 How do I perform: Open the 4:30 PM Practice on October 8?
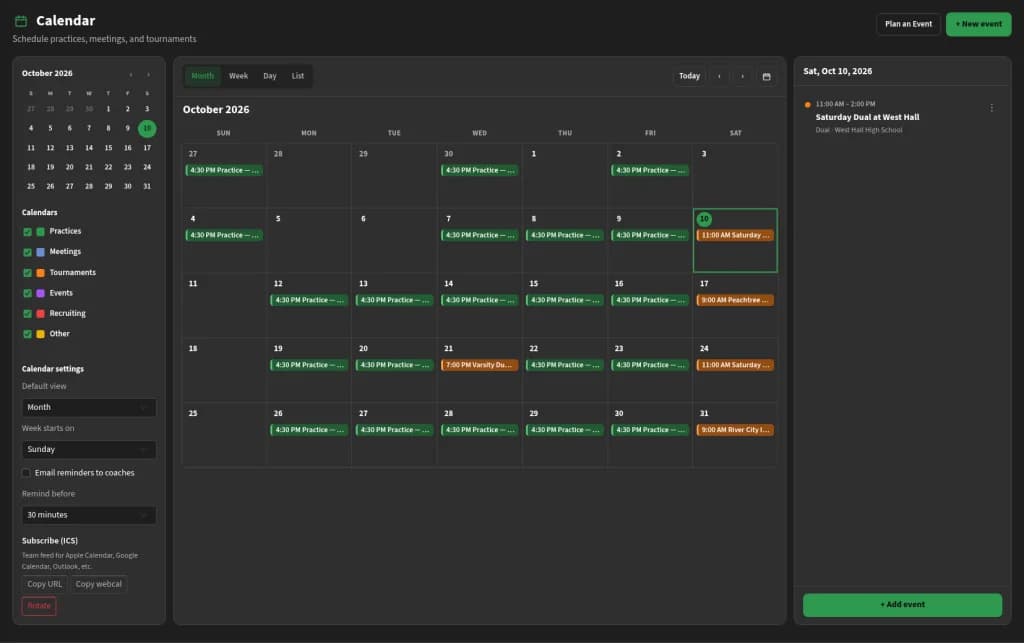564,235
